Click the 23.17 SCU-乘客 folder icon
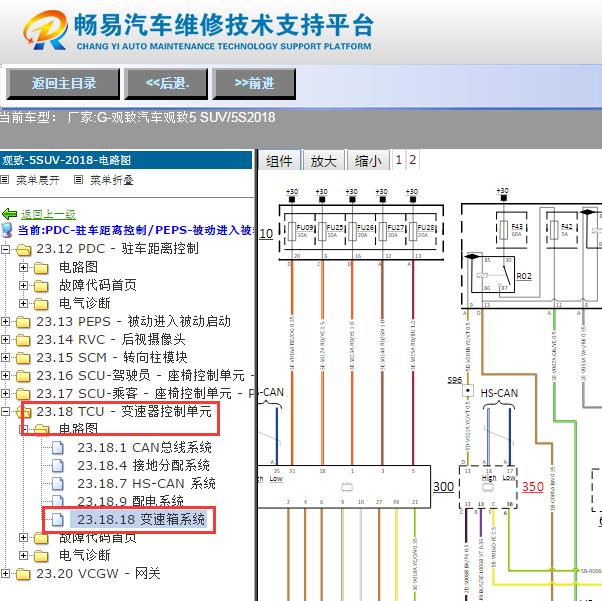Viewport: 602px width, 601px height. (x=23, y=394)
